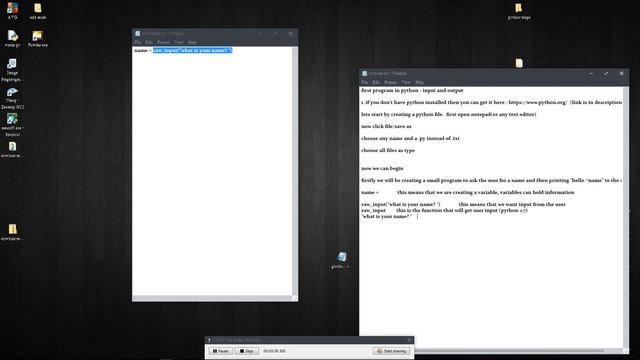Open the Format menu in the right Notepad
Image resolution: width=640 pixels, height=360 pixels.
pos(390,82)
